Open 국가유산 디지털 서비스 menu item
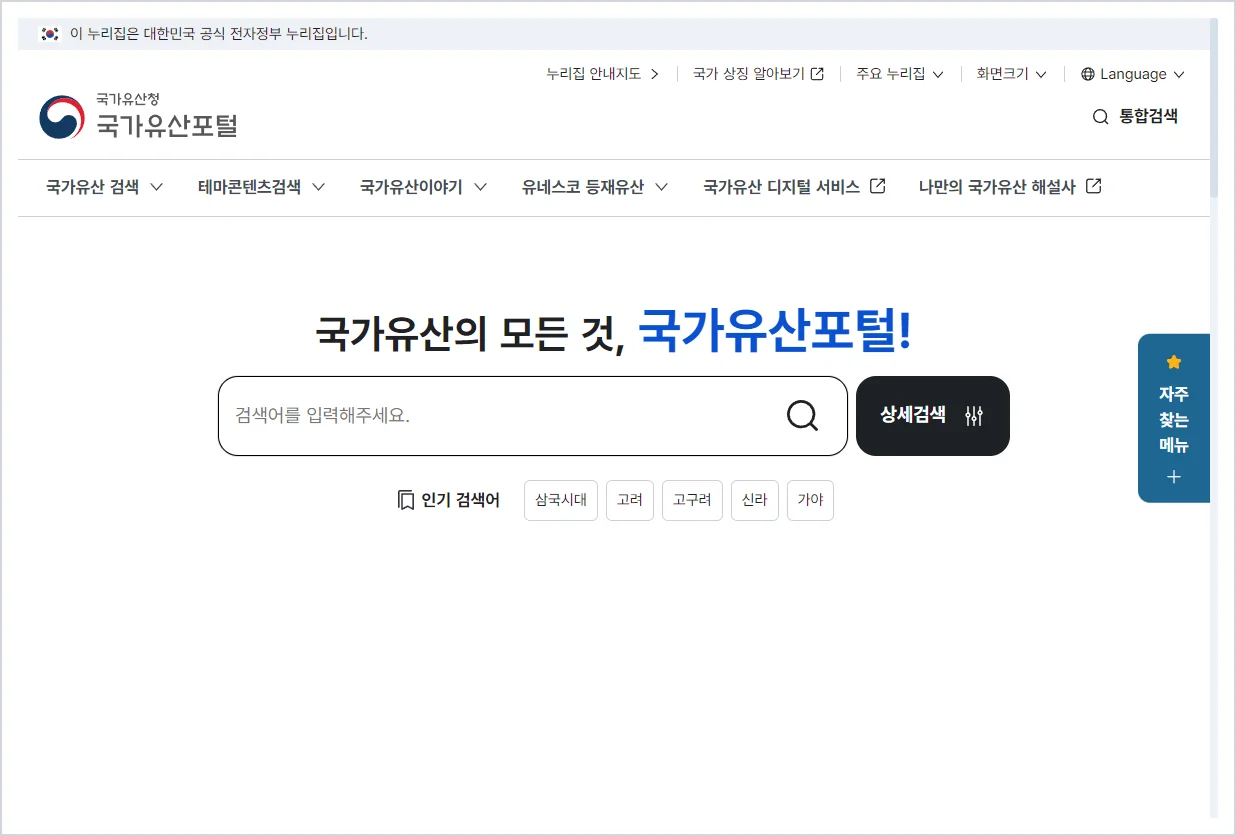Screen dimensions: 1236x836 pyautogui.click(x=794, y=187)
